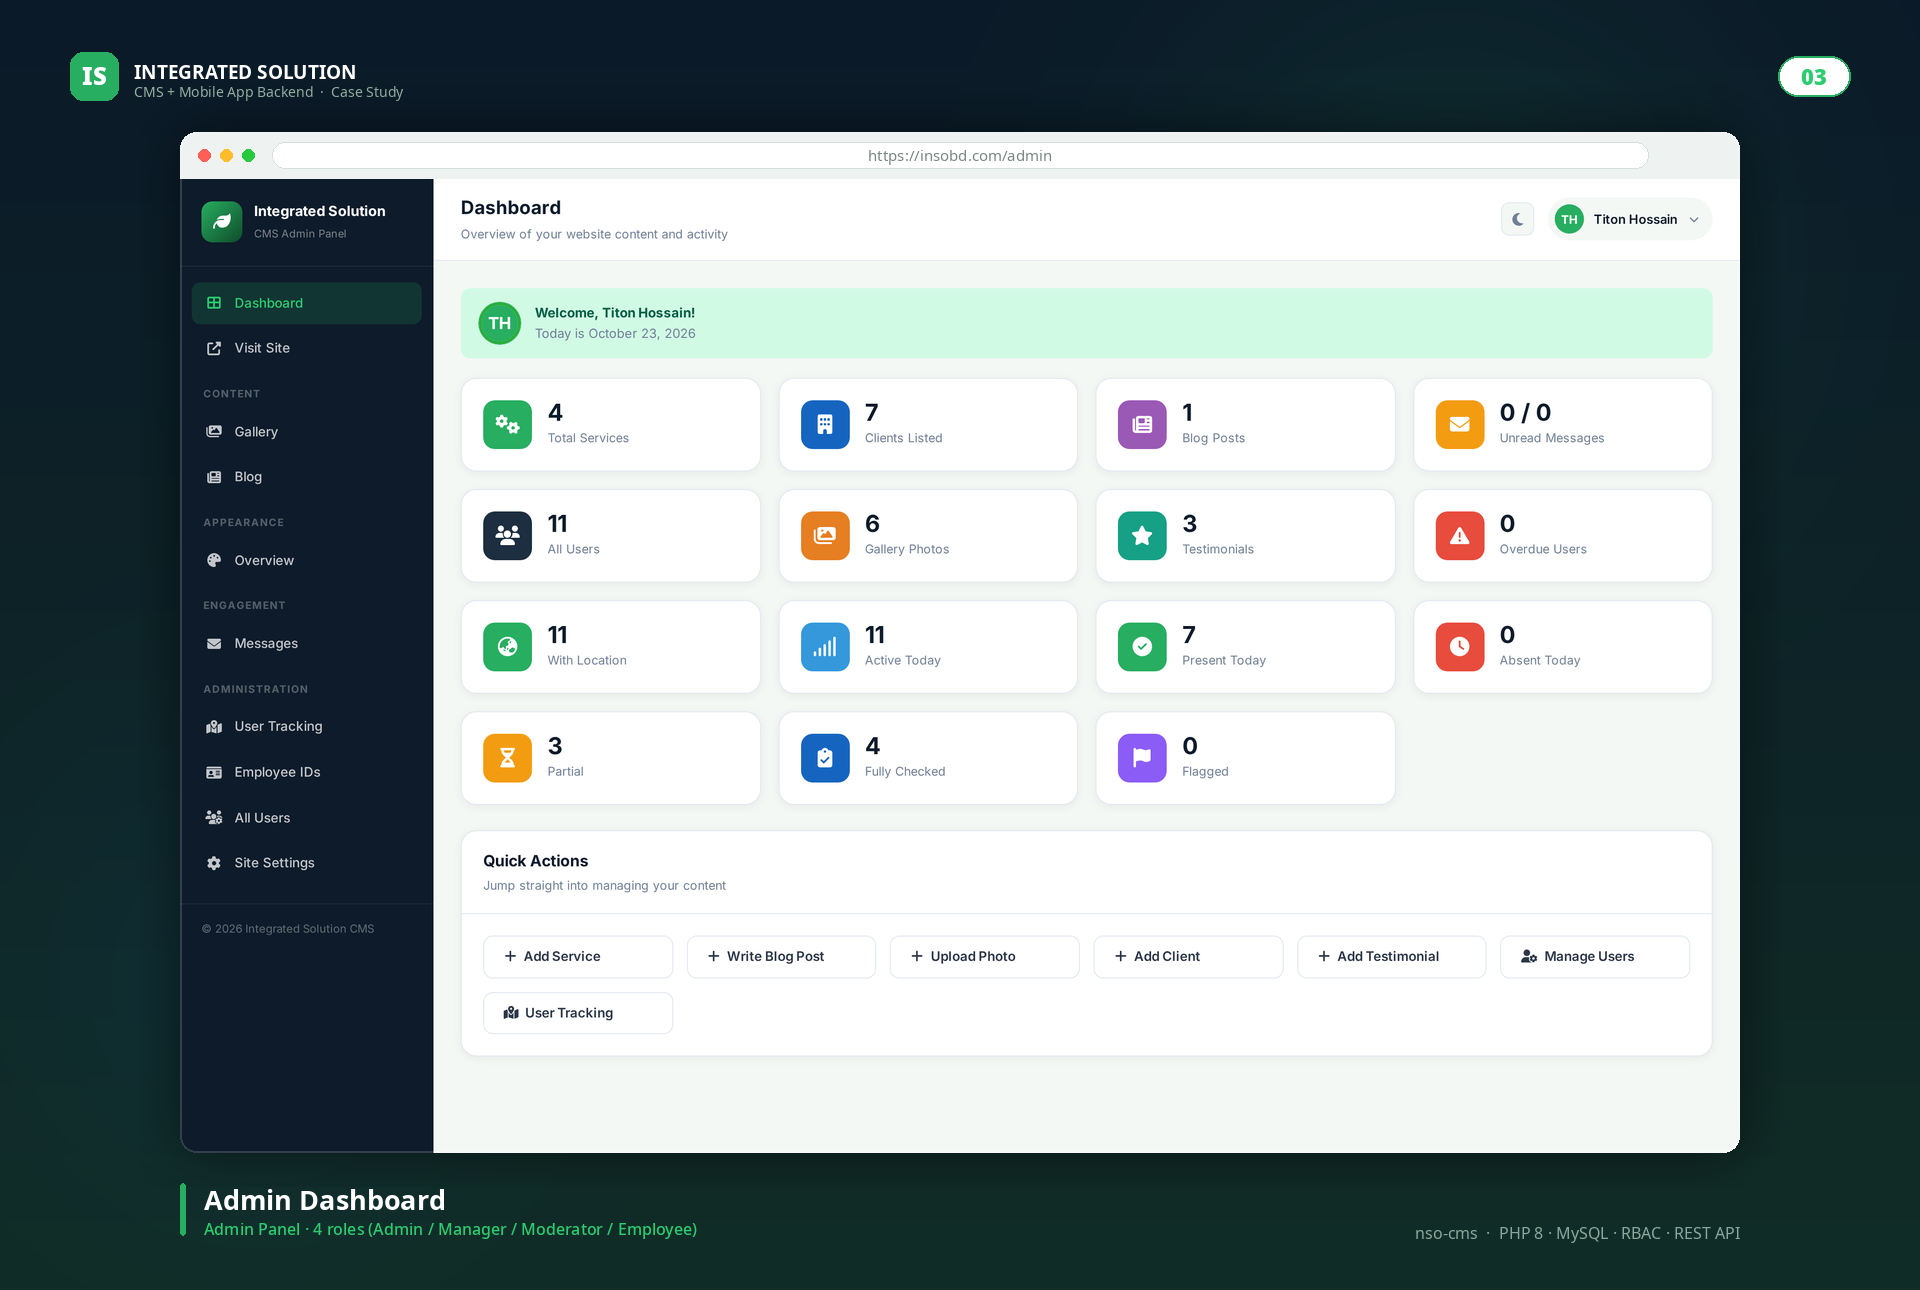Click 'Today is October 23, 2026' text
Image resolution: width=1920 pixels, height=1290 pixels.
[615, 334]
